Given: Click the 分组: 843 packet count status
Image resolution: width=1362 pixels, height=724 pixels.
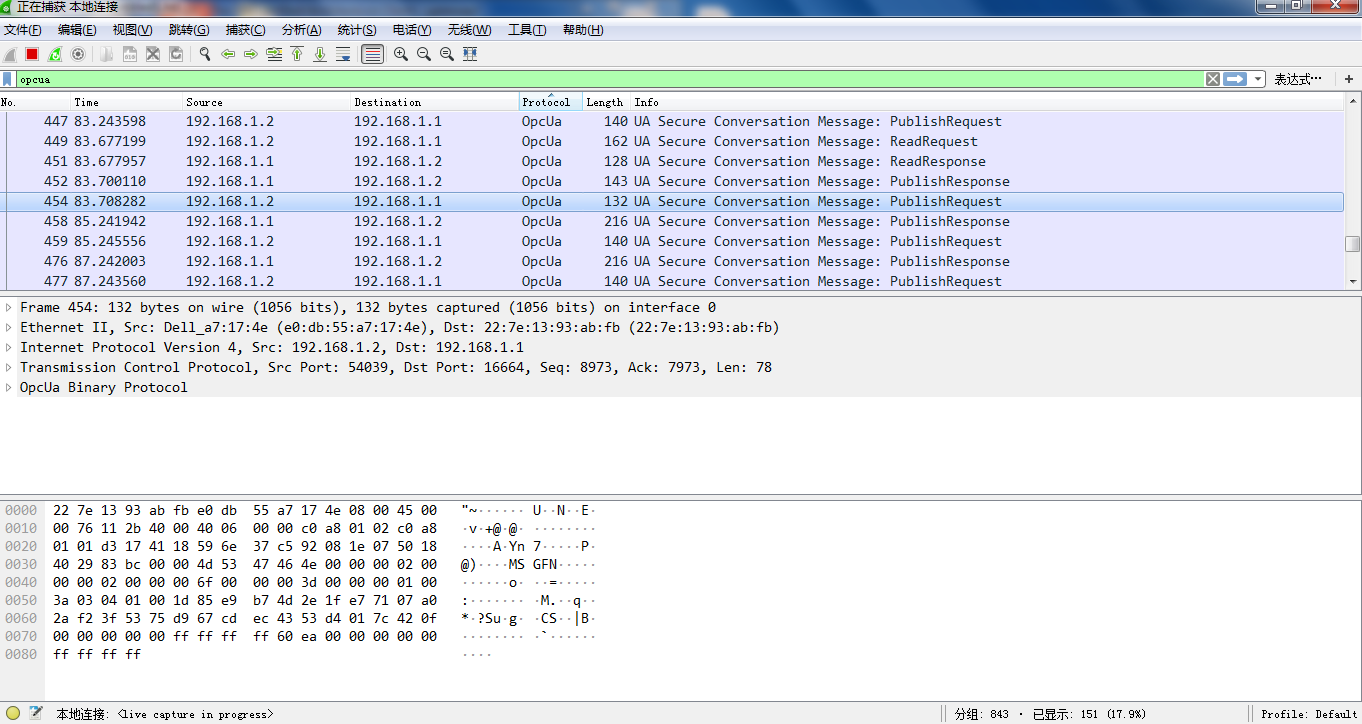Looking at the screenshot, I should 982,714.
